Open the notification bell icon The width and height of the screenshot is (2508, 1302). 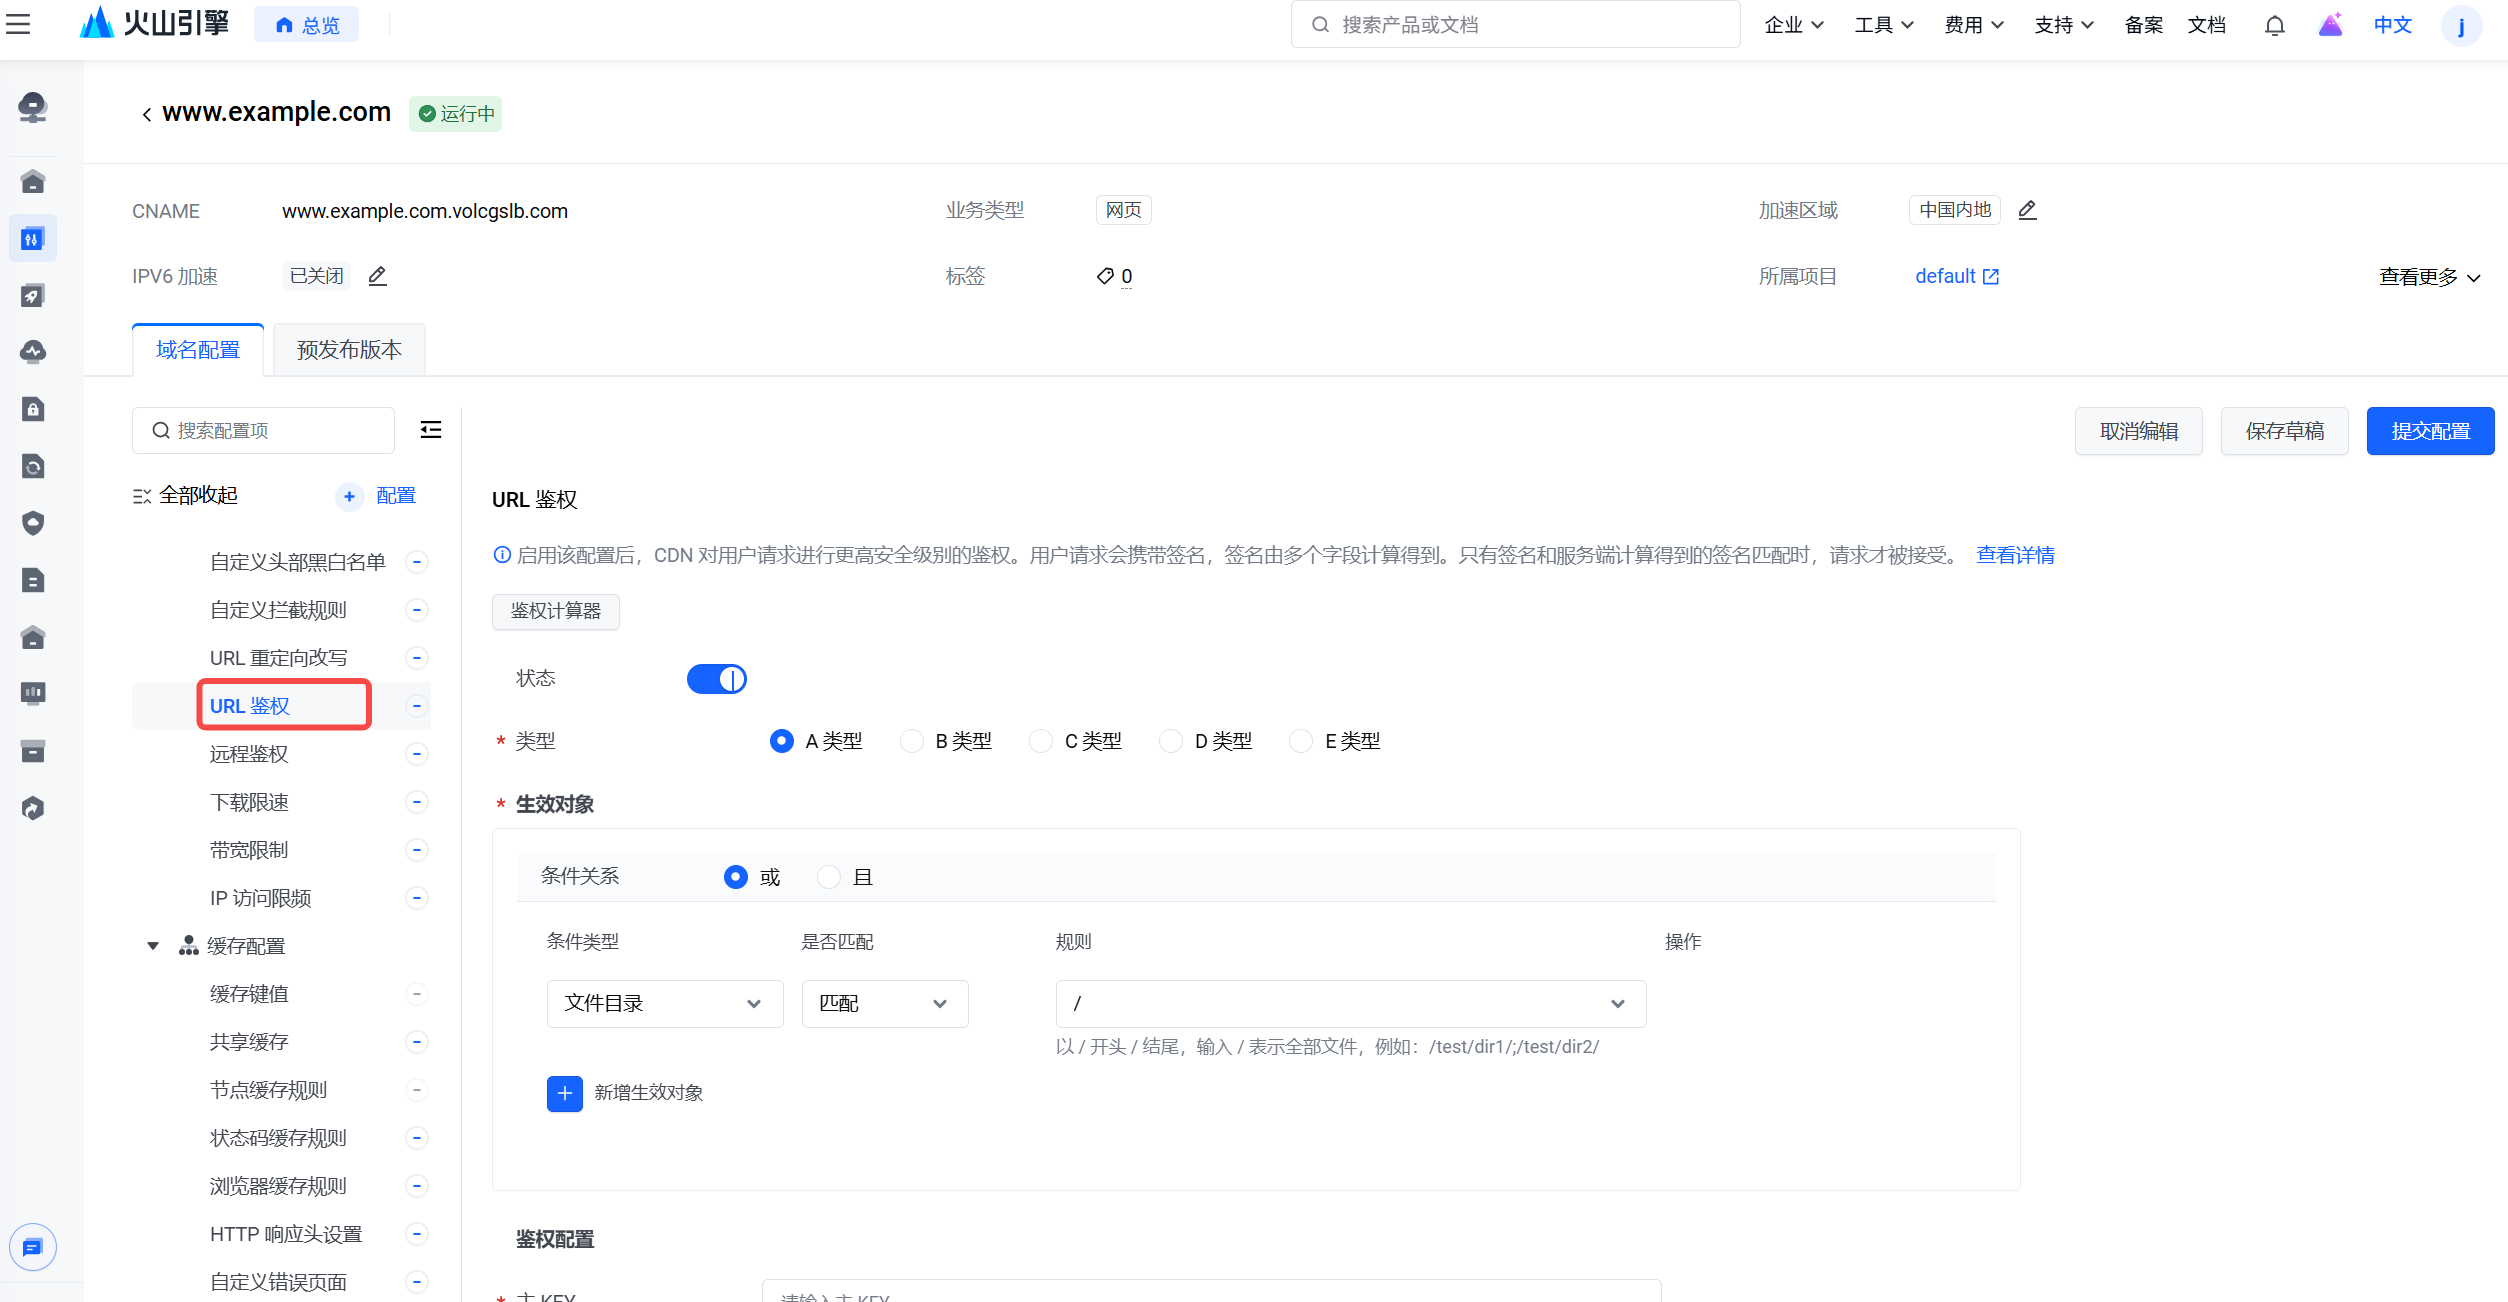(x=2274, y=25)
